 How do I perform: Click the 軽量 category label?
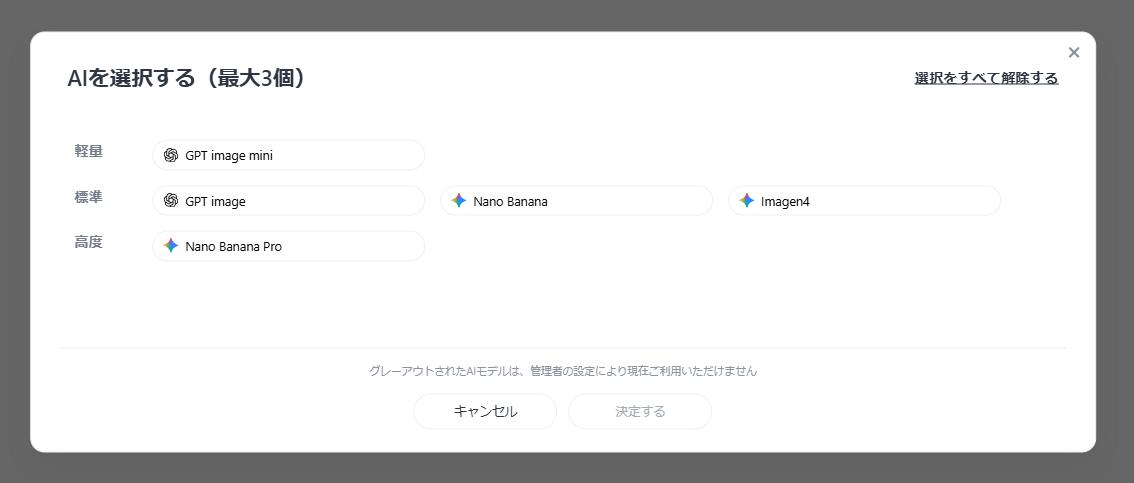[x=89, y=151]
